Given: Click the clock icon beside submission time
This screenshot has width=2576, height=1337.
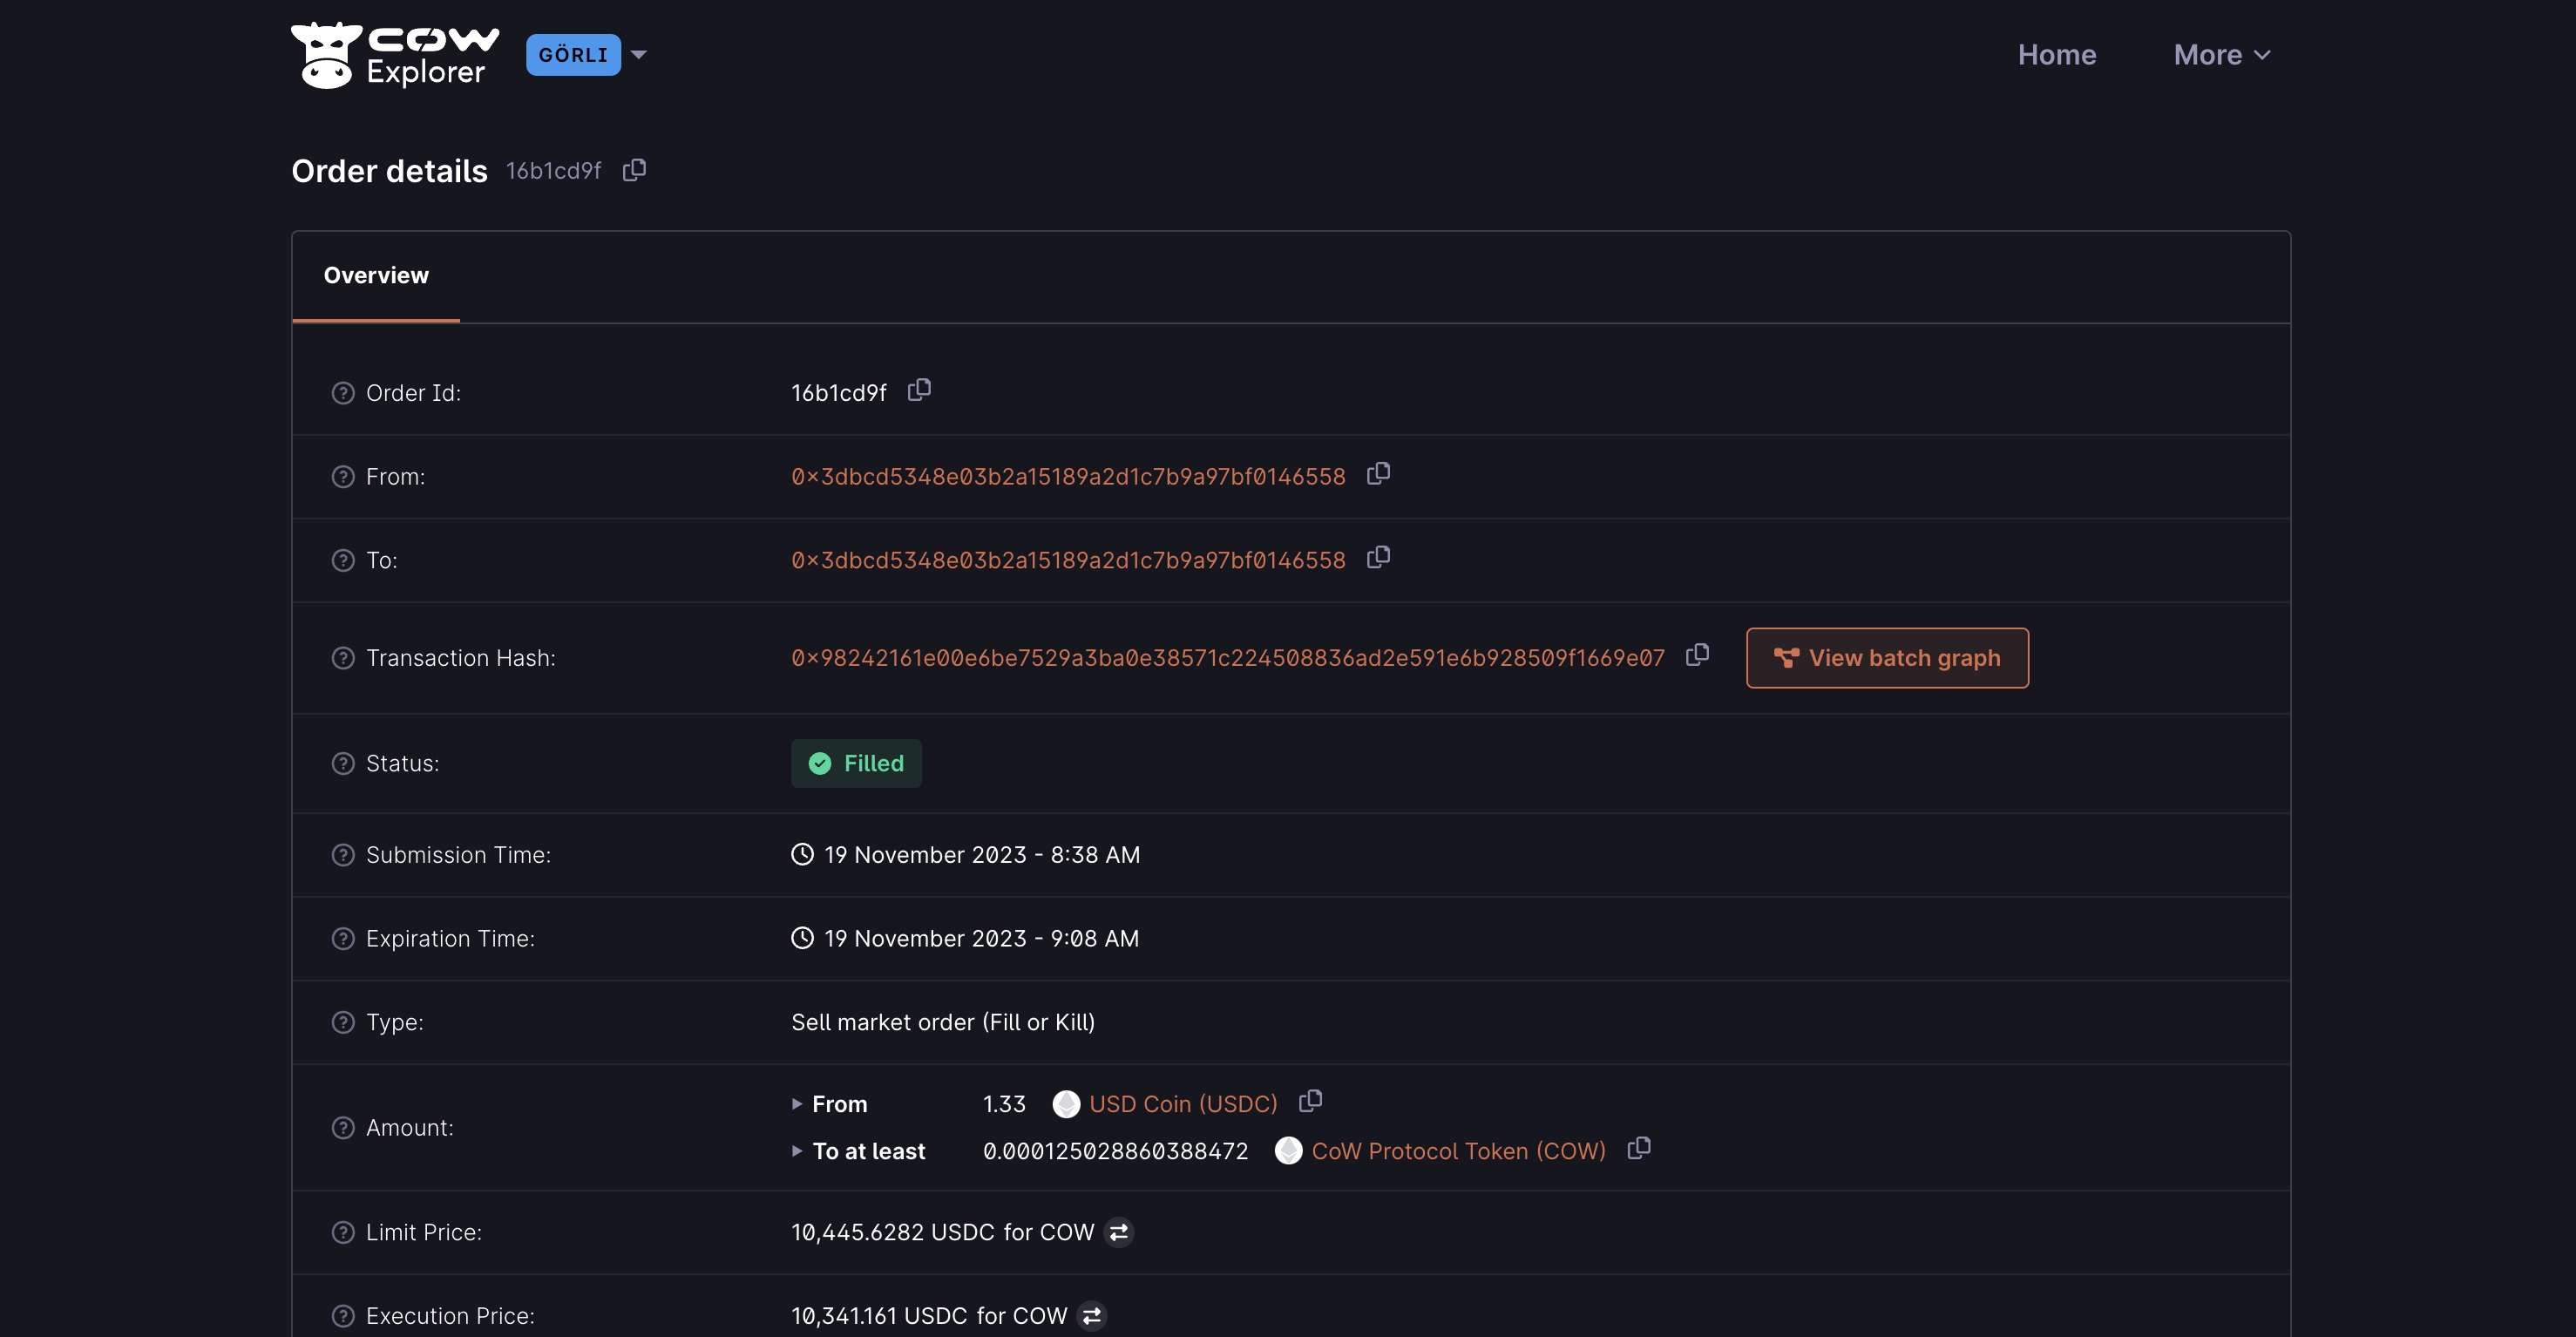Looking at the screenshot, I should pos(802,855).
